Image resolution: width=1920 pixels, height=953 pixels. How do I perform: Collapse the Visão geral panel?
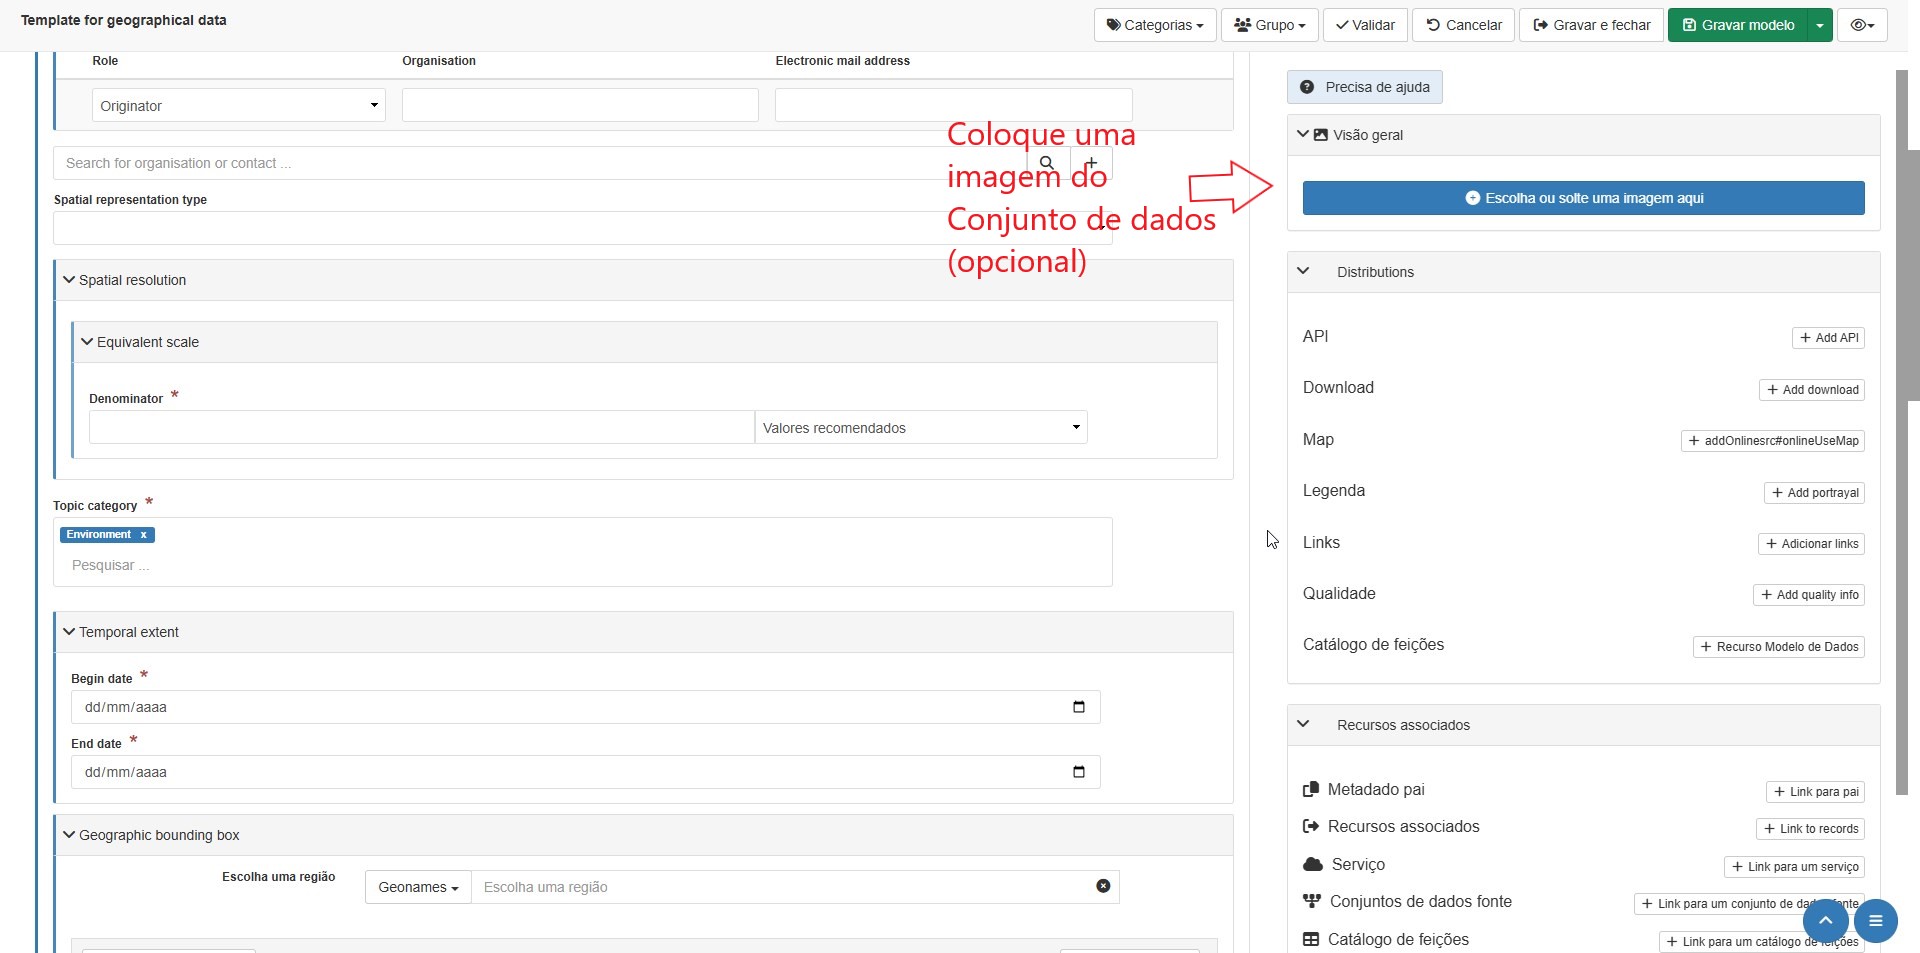(x=1303, y=135)
